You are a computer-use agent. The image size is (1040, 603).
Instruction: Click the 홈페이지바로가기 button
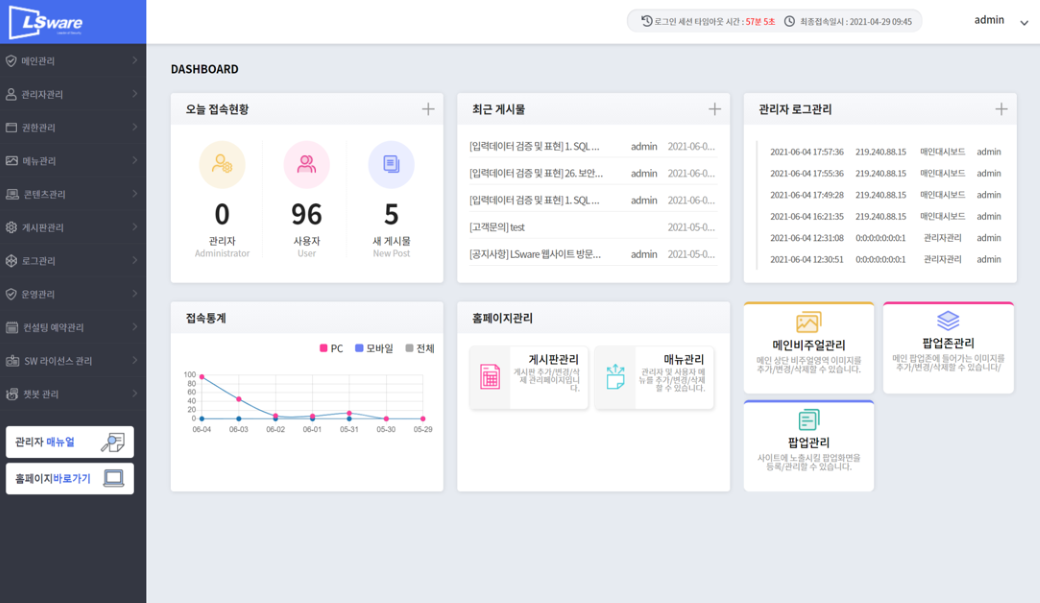[70, 479]
